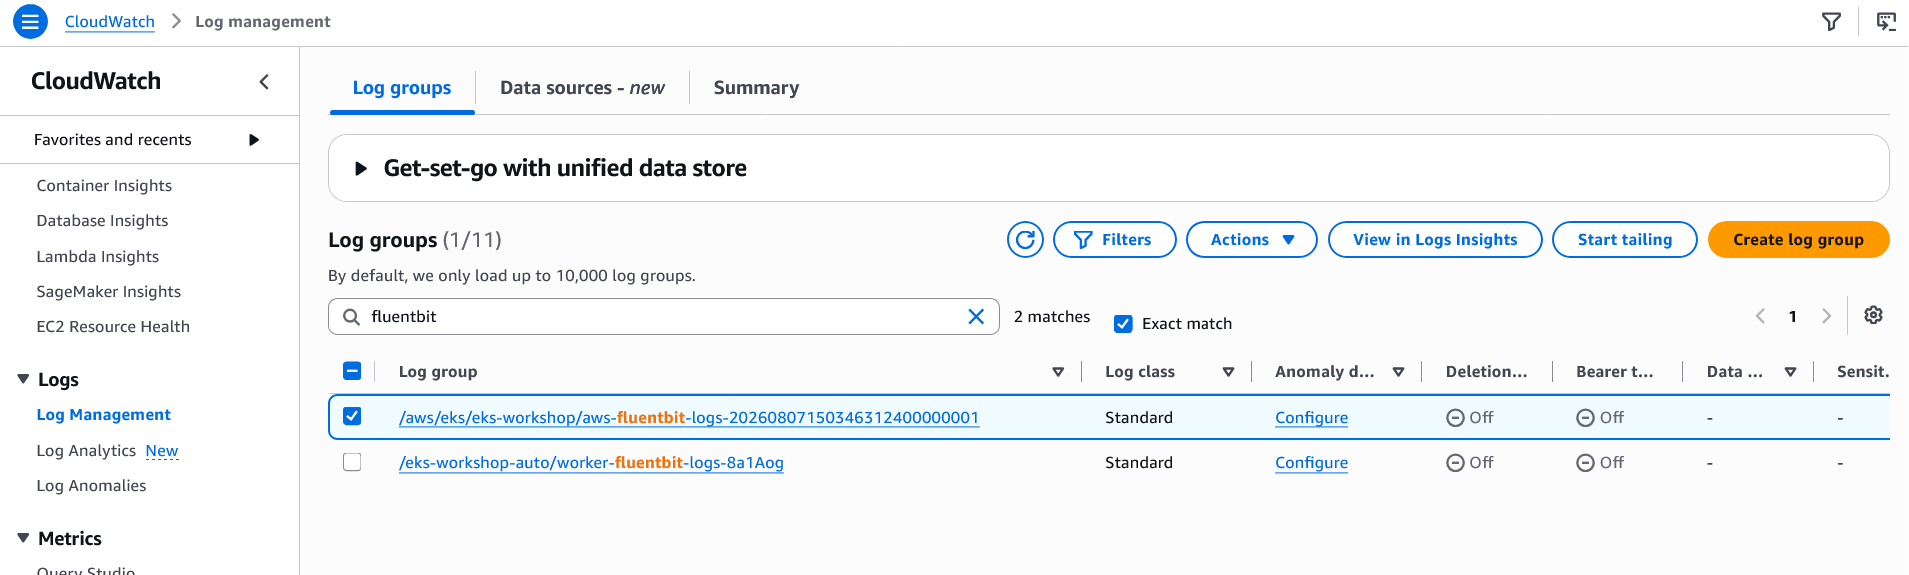This screenshot has width=1909, height=575.
Task: Open worker-fluentbit-logs-8a1Aog log group link
Action: click(x=591, y=463)
